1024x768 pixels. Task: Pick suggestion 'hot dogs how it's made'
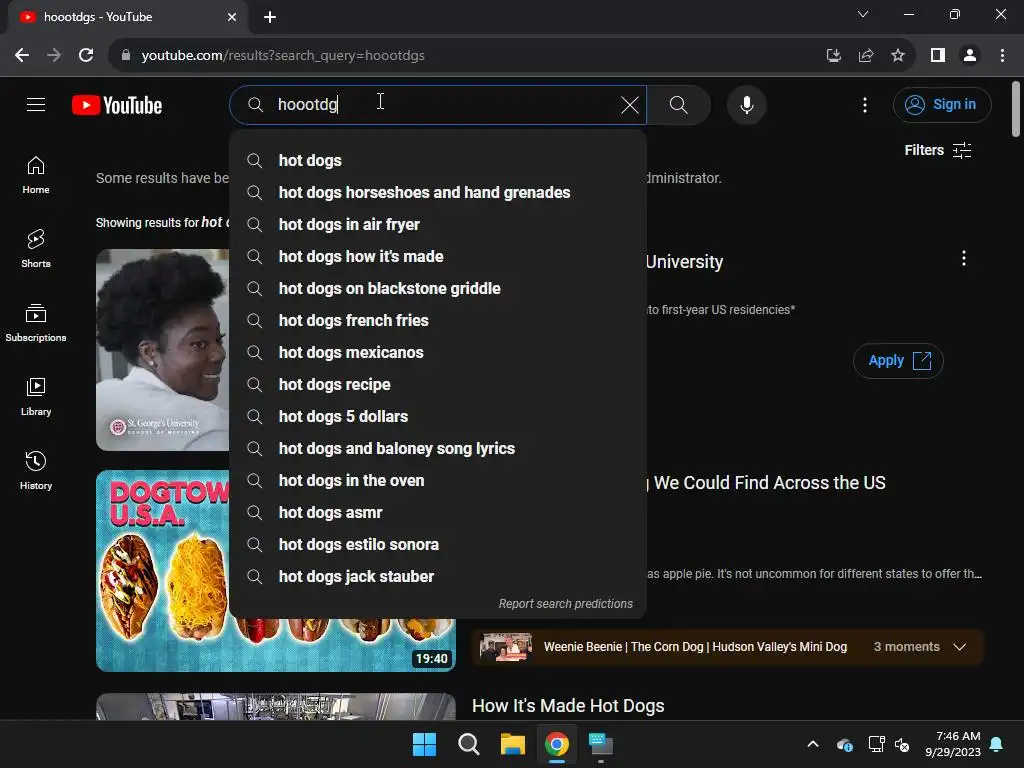pos(438,257)
